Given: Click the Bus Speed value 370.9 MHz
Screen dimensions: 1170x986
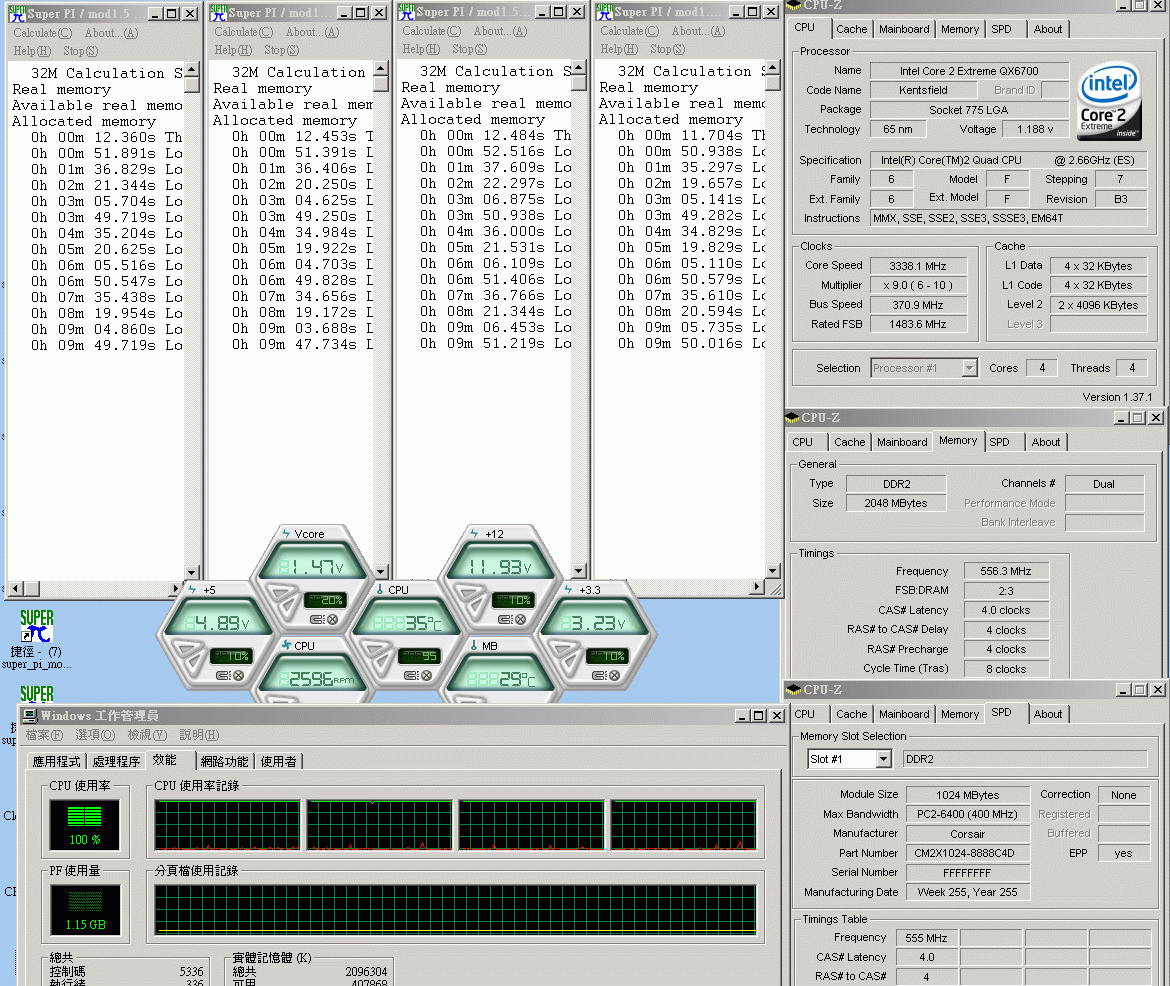Looking at the screenshot, I should (917, 305).
